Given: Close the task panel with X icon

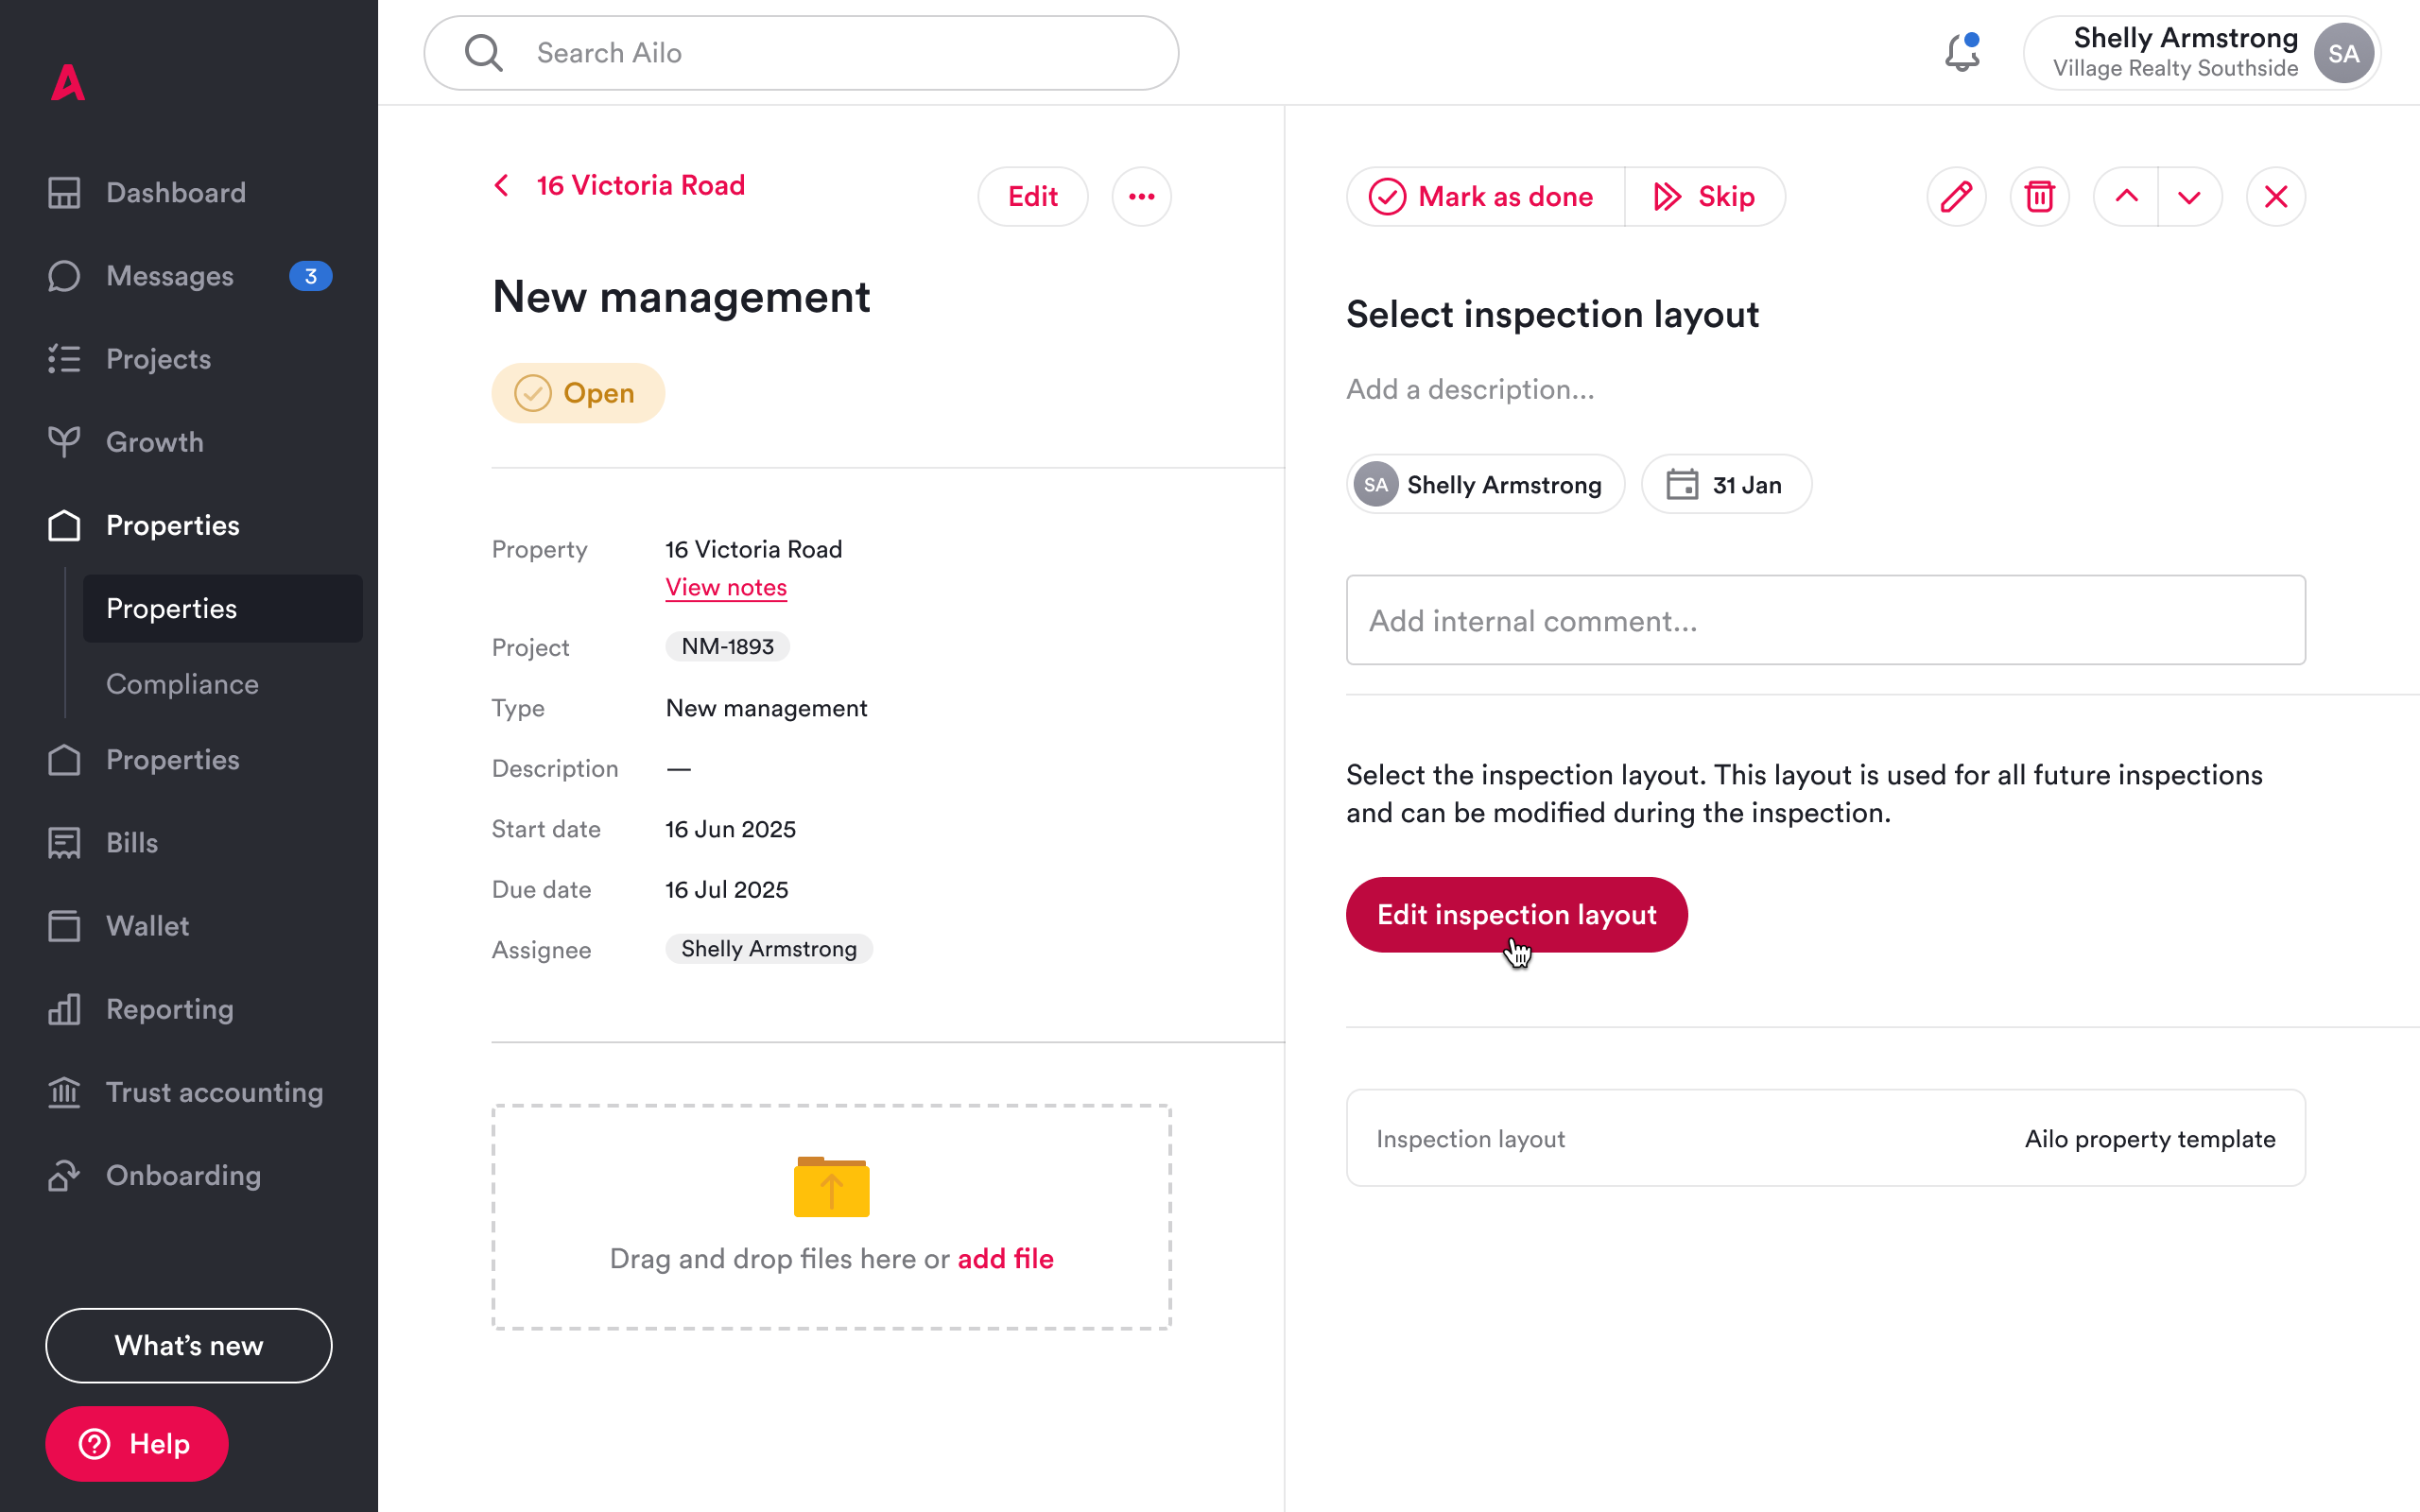Looking at the screenshot, I should tap(2275, 197).
